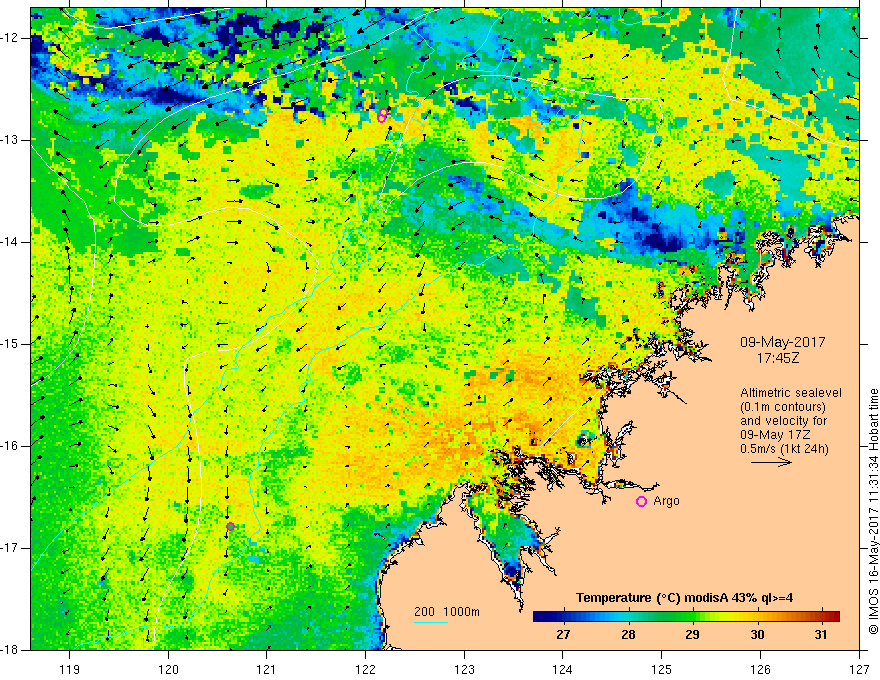Click the color bar tick label 29
Screen dimensions: 880x680
coord(692,635)
